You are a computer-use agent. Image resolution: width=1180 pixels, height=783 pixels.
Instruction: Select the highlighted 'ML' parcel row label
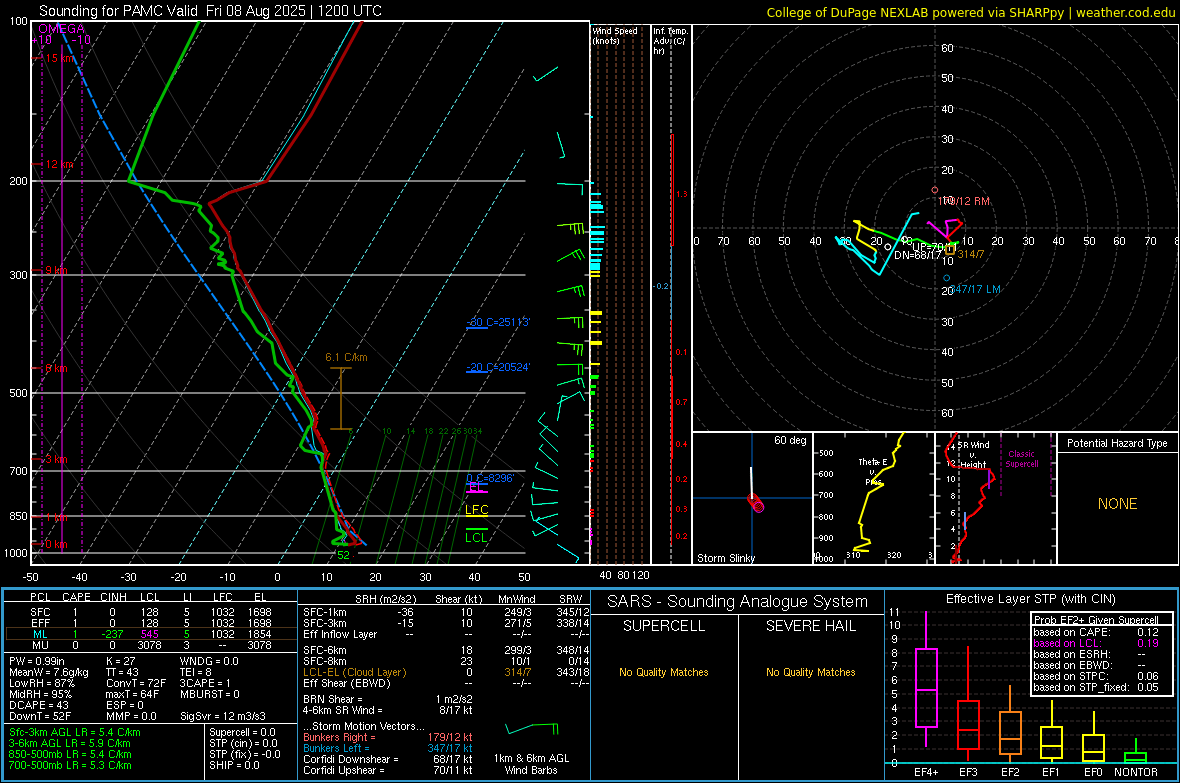coord(41,635)
